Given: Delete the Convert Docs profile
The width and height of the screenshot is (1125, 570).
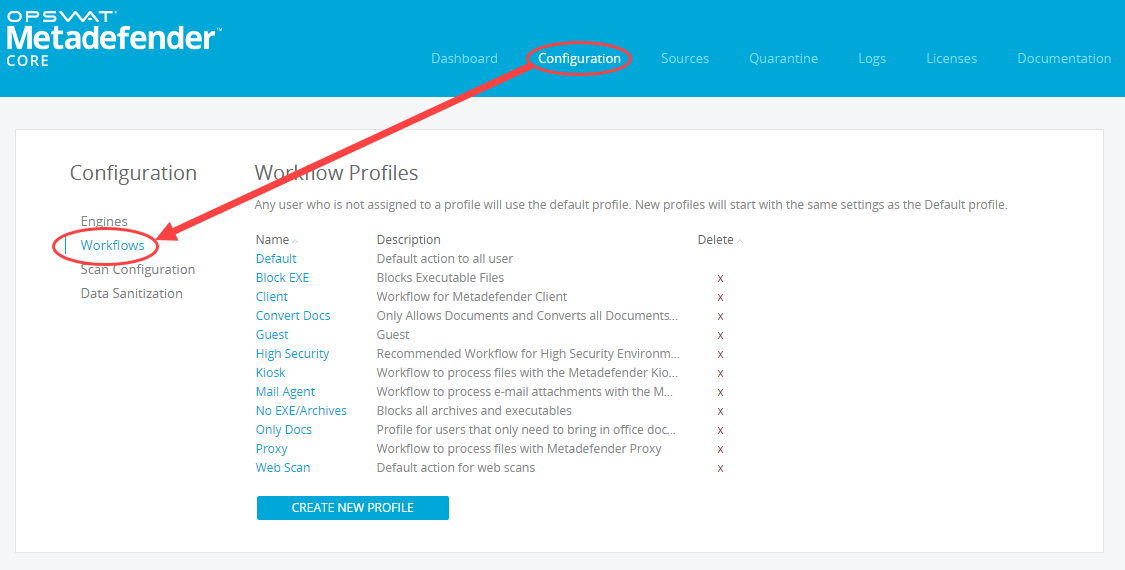Looking at the screenshot, I should click(x=720, y=317).
